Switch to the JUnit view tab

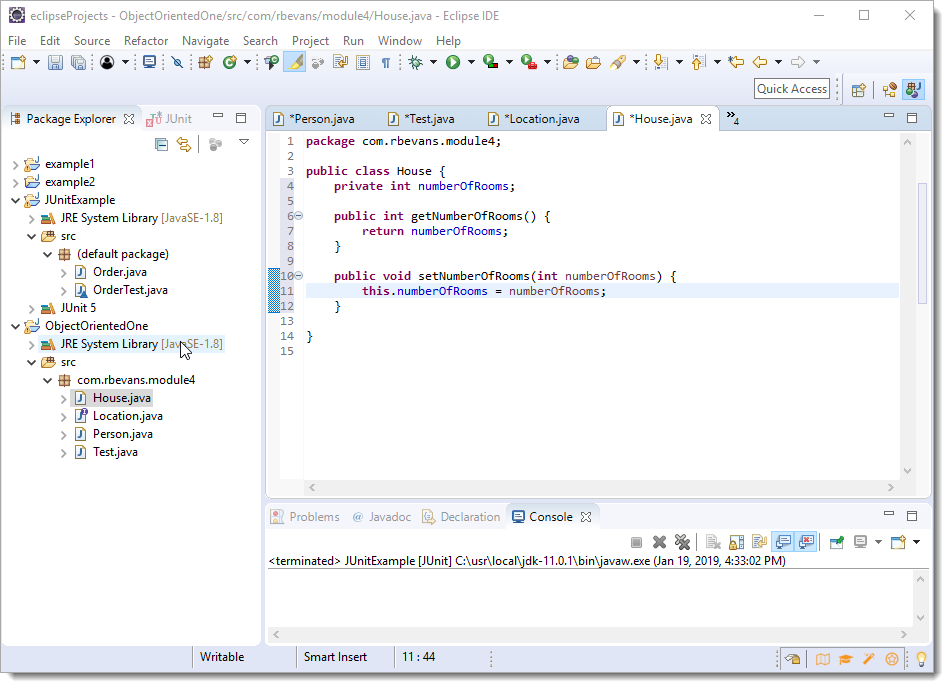[169, 119]
